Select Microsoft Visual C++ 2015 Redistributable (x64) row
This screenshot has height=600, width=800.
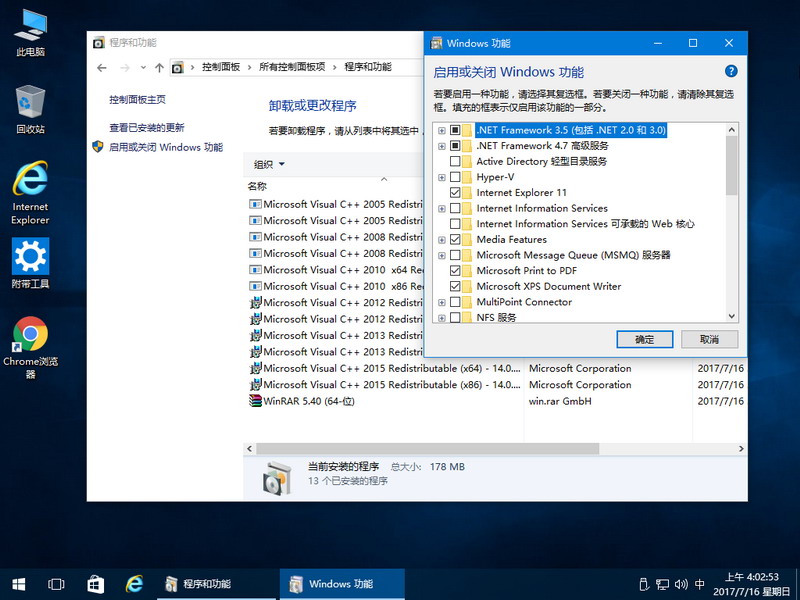click(x=495, y=368)
